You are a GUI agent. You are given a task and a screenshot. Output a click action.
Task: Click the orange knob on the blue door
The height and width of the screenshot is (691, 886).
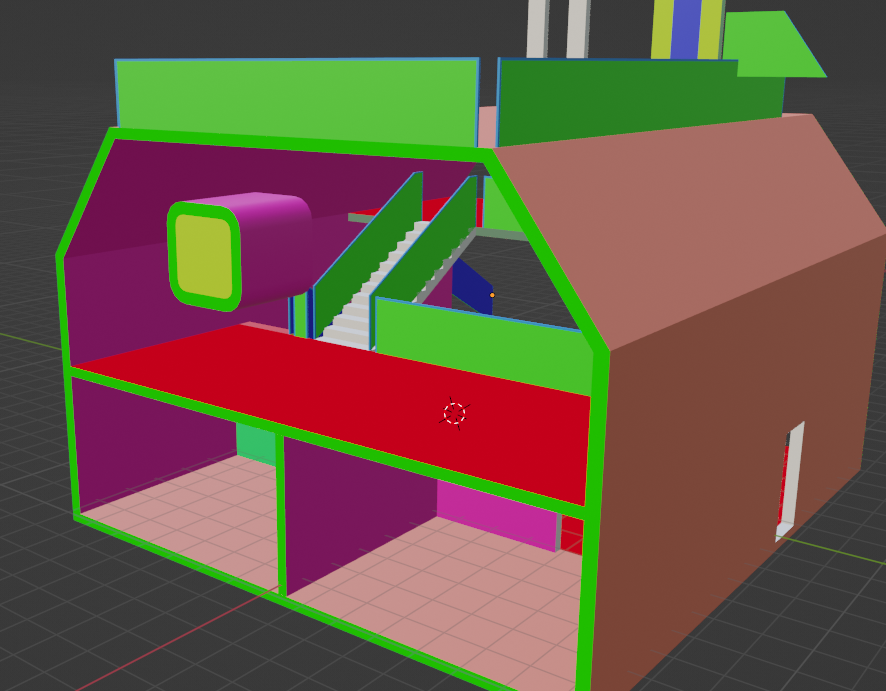coord(492,295)
